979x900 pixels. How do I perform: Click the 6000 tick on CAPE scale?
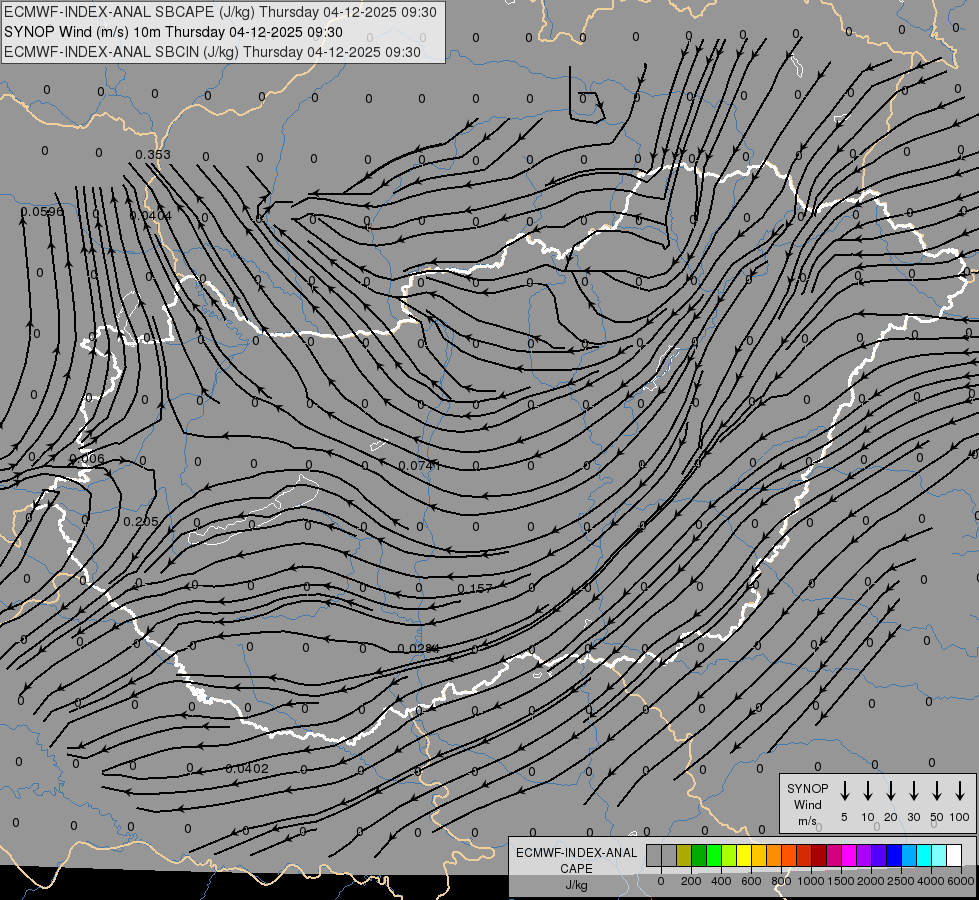point(961,881)
